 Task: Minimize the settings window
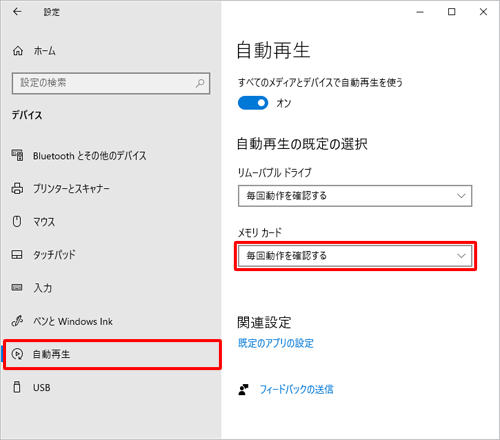tap(420, 12)
